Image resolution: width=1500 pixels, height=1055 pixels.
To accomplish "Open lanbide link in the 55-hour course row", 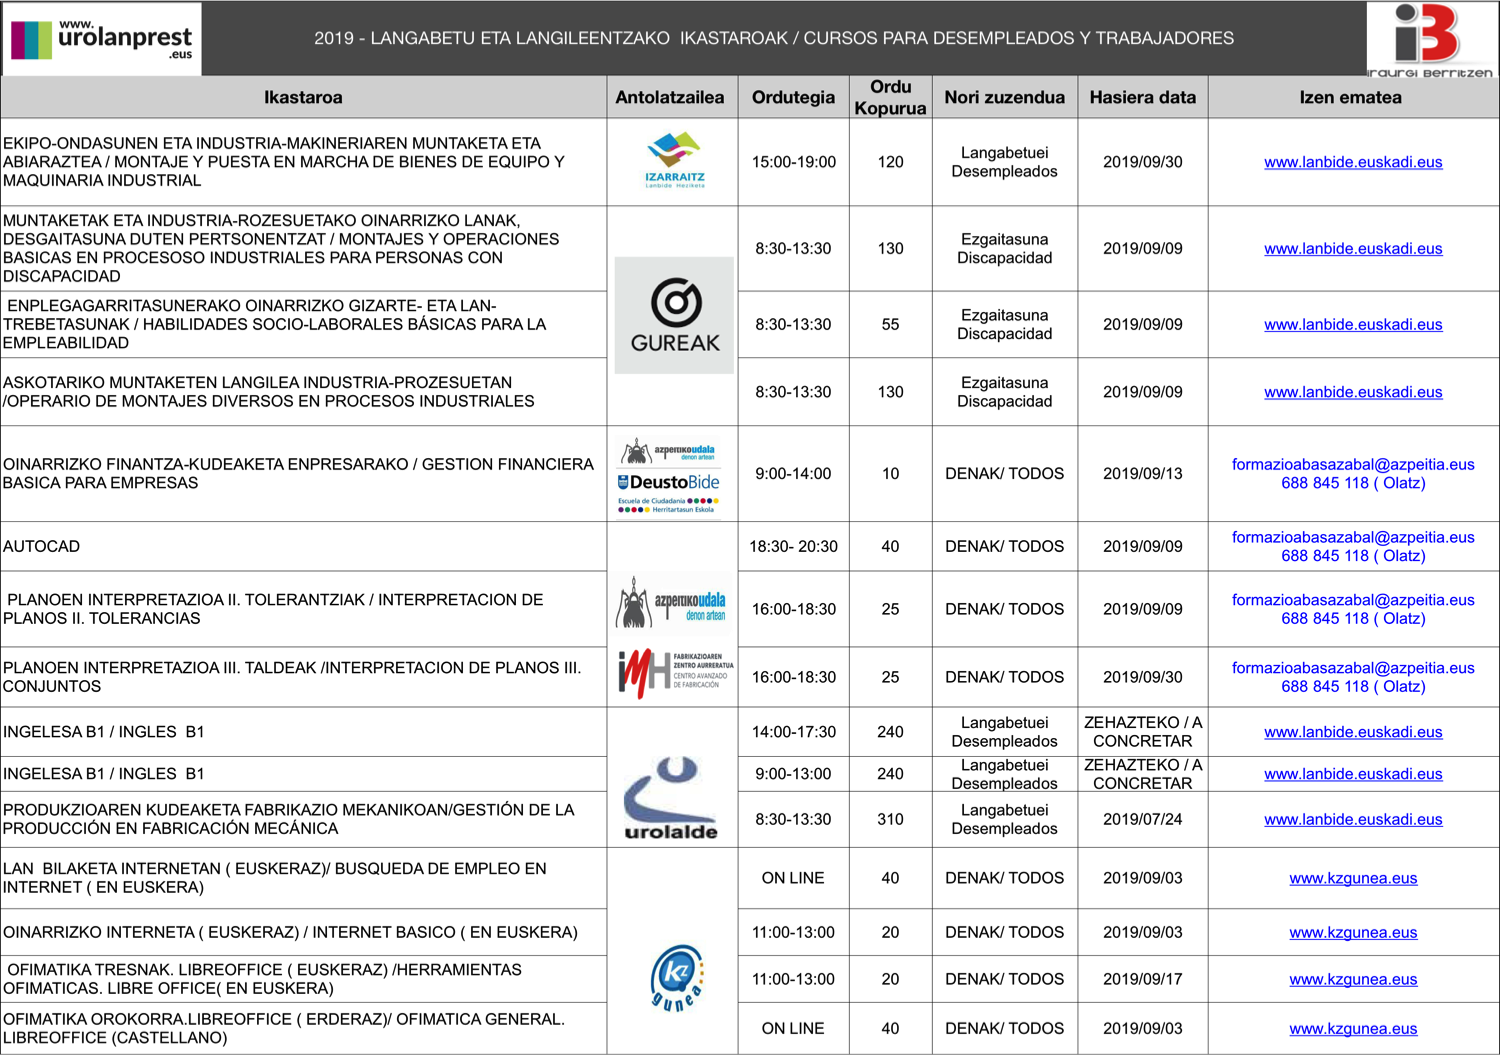I will 1353,324.
